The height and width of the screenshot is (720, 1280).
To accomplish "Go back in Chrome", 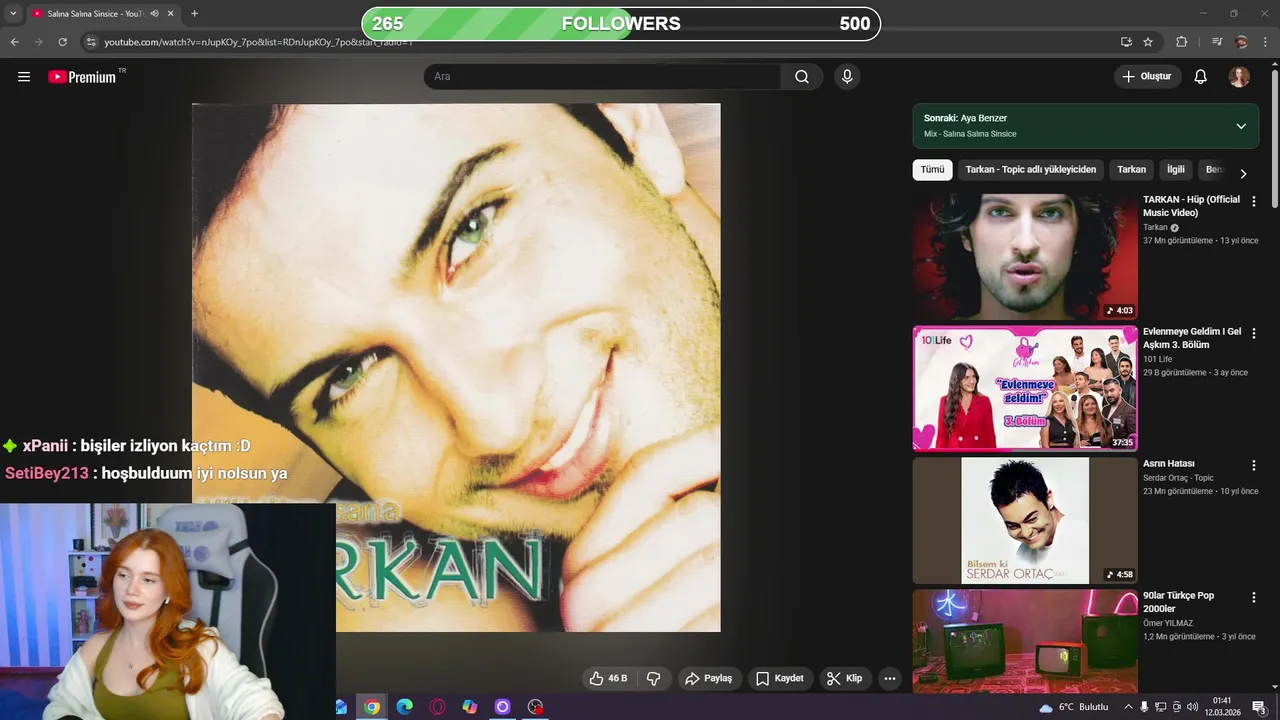I will pos(14,42).
